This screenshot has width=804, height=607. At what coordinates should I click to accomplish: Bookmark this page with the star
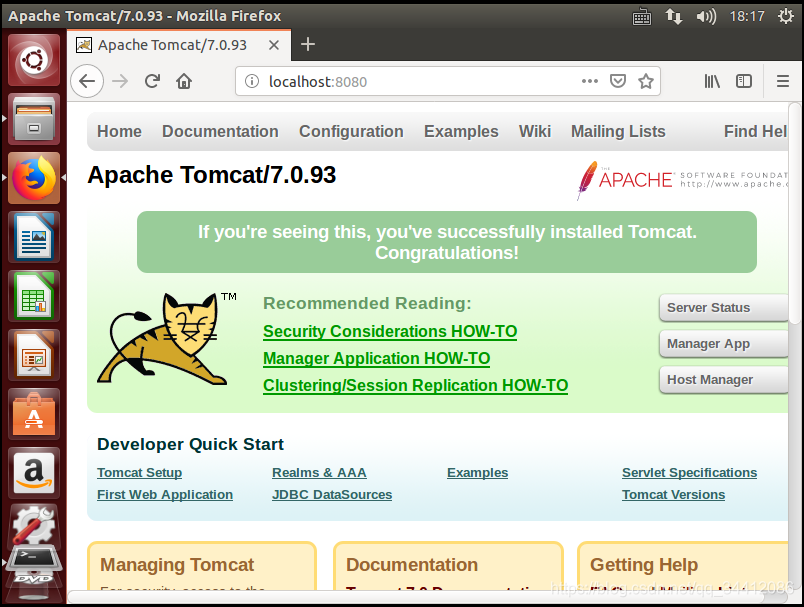tap(646, 81)
